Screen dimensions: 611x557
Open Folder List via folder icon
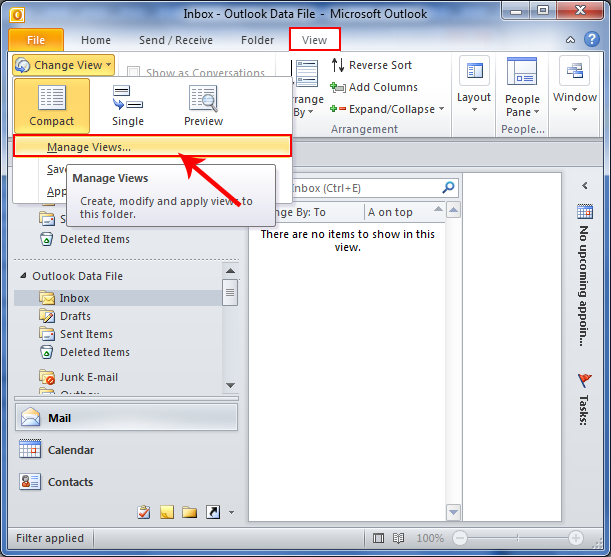coord(189,512)
